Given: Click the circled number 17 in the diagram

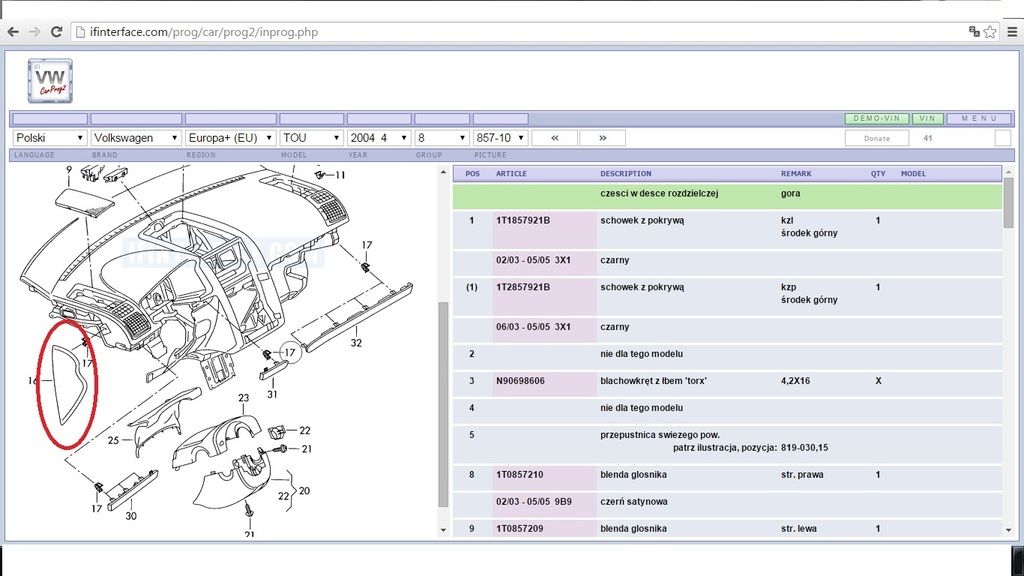Looking at the screenshot, I should pyautogui.click(x=290, y=353).
